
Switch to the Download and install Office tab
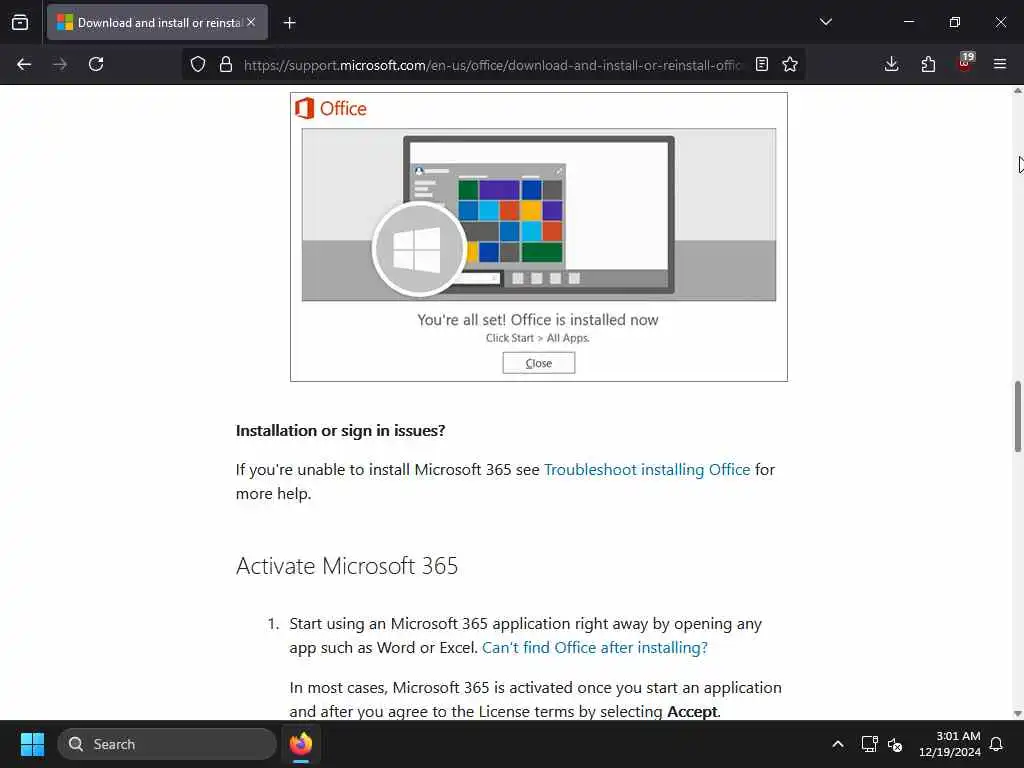(x=157, y=22)
